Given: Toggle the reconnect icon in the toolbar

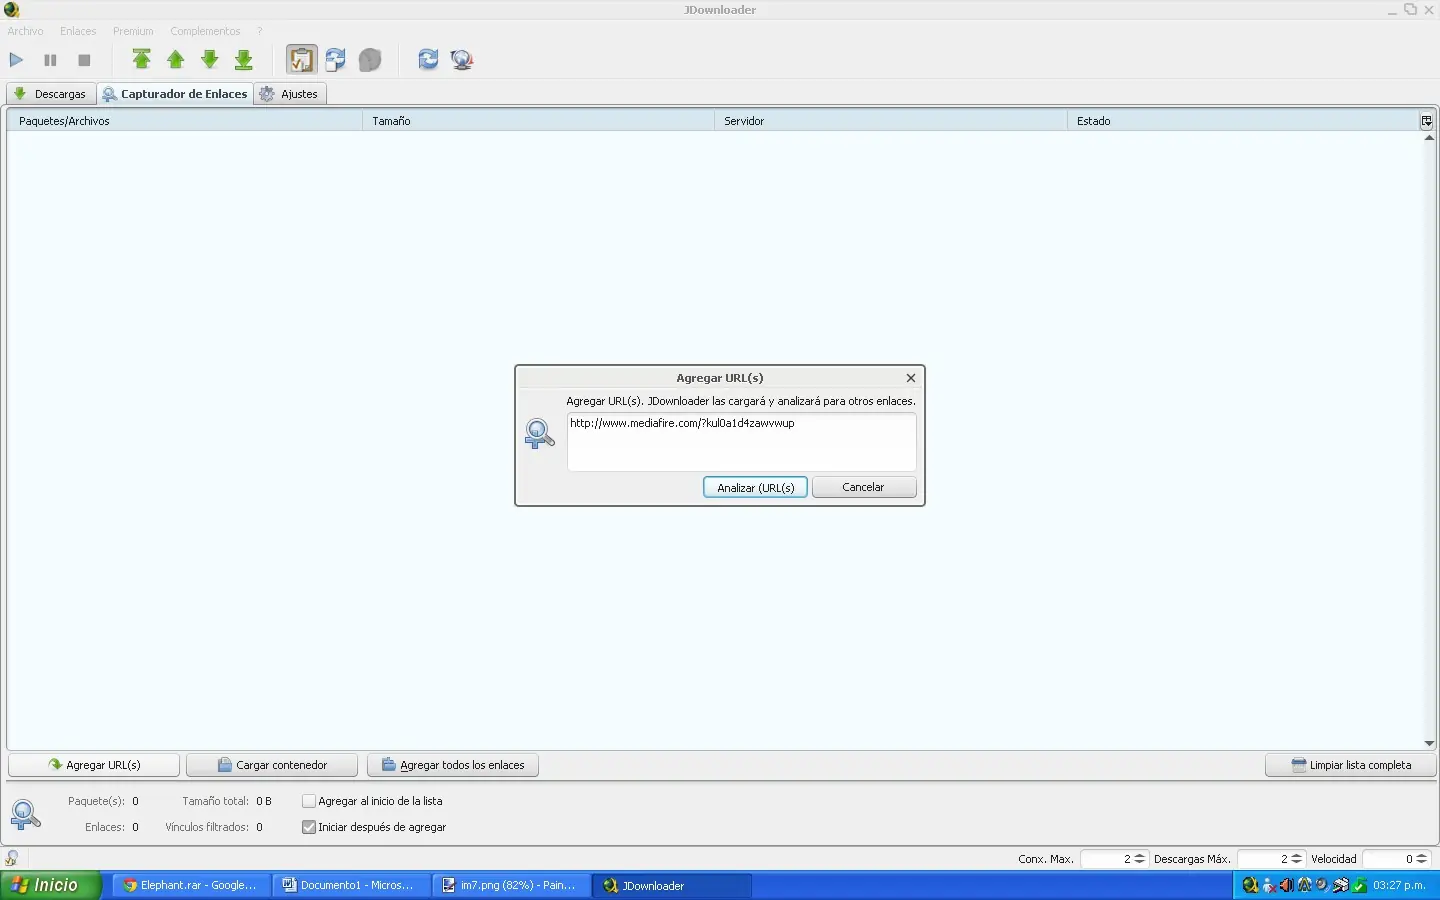Looking at the screenshot, I should (x=336, y=60).
